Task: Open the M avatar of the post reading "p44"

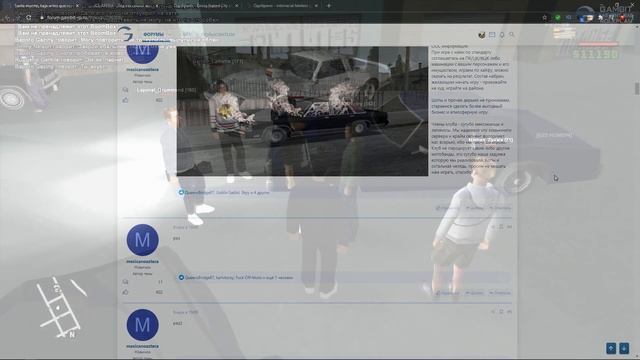Action: pos(142,240)
